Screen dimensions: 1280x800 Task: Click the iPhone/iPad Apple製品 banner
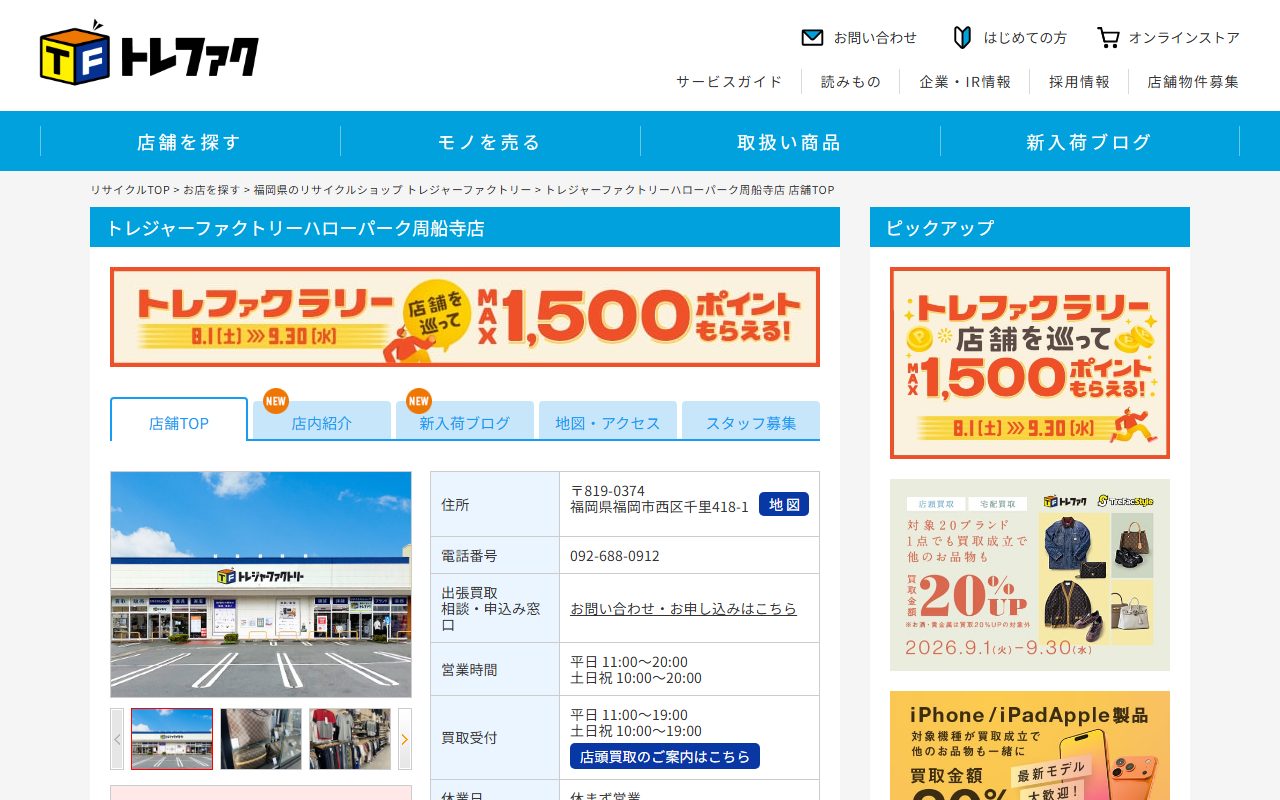point(1030,745)
